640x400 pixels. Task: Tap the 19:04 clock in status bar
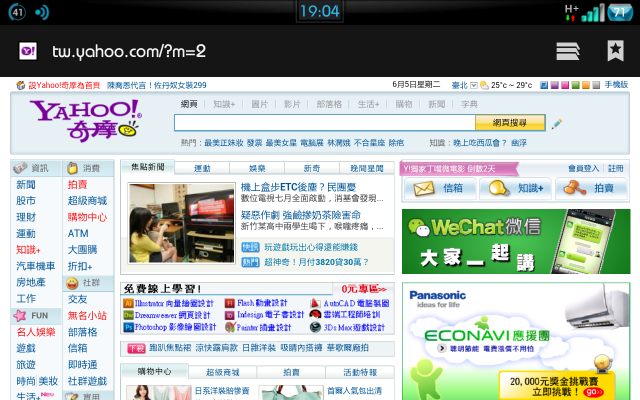(x=320, y=11)
